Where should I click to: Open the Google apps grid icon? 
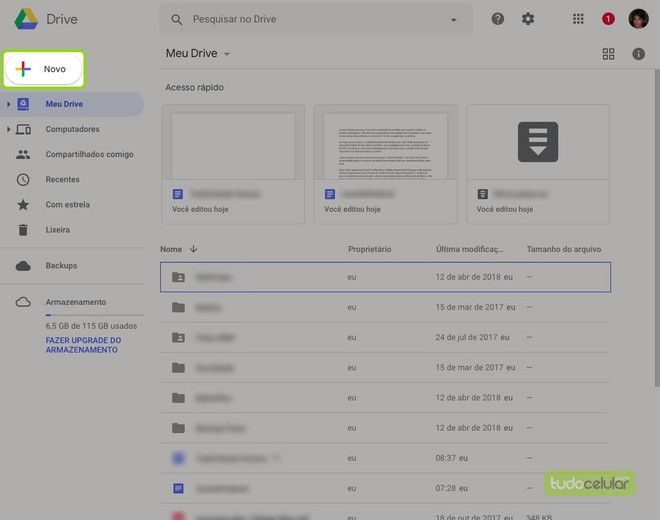coord(578,19)
